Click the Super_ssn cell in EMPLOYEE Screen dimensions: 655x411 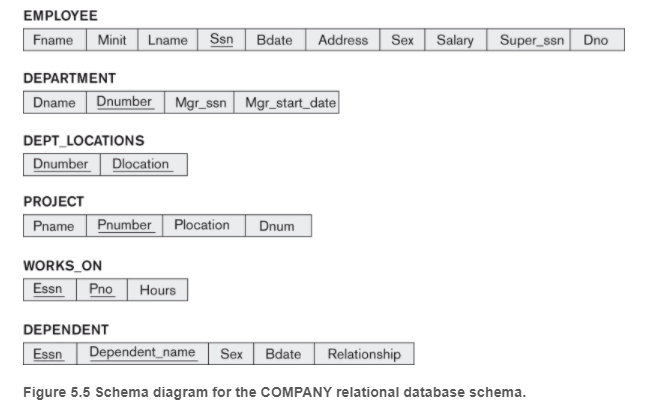[532, 40]
